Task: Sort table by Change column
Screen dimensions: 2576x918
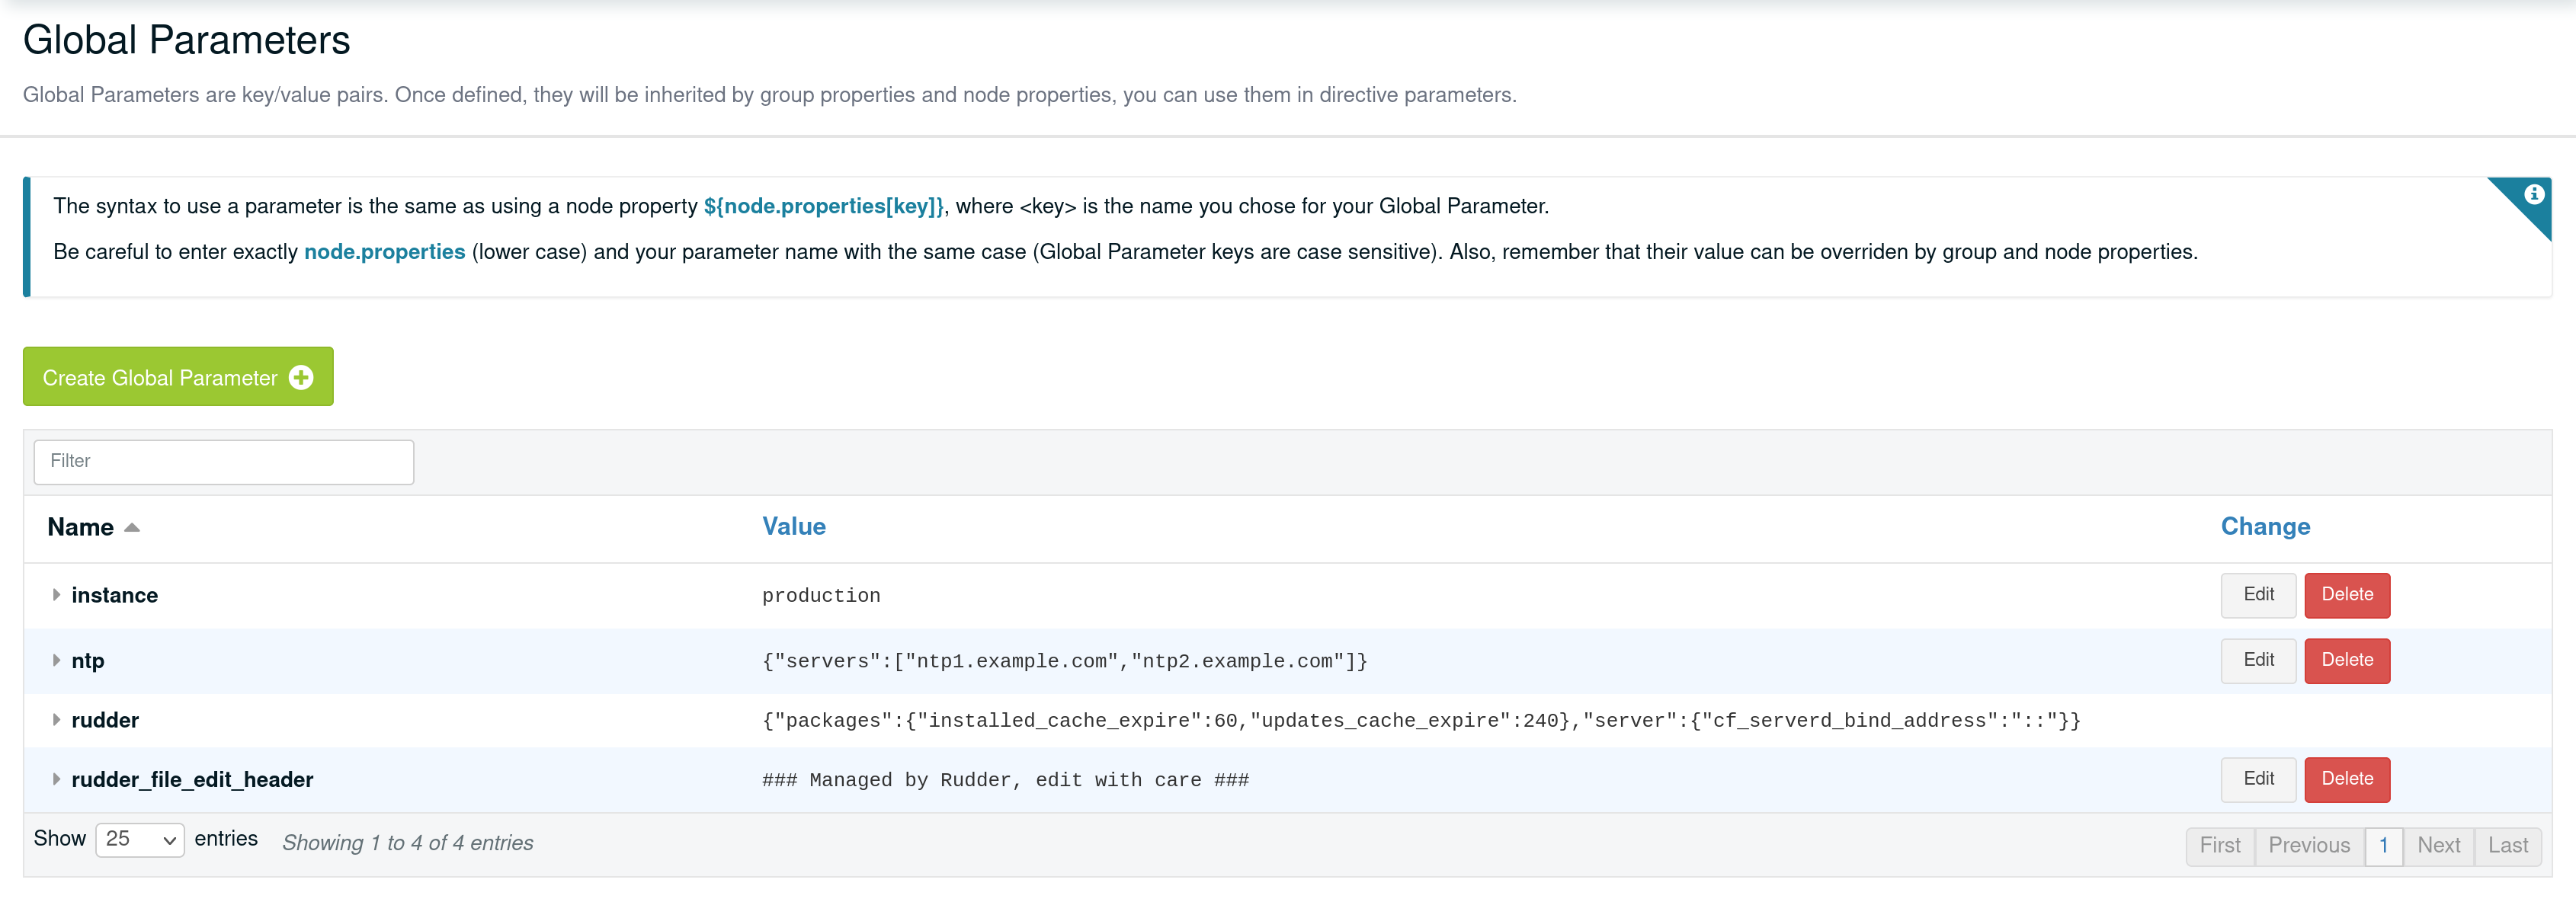Action: tap(2265, 527)
